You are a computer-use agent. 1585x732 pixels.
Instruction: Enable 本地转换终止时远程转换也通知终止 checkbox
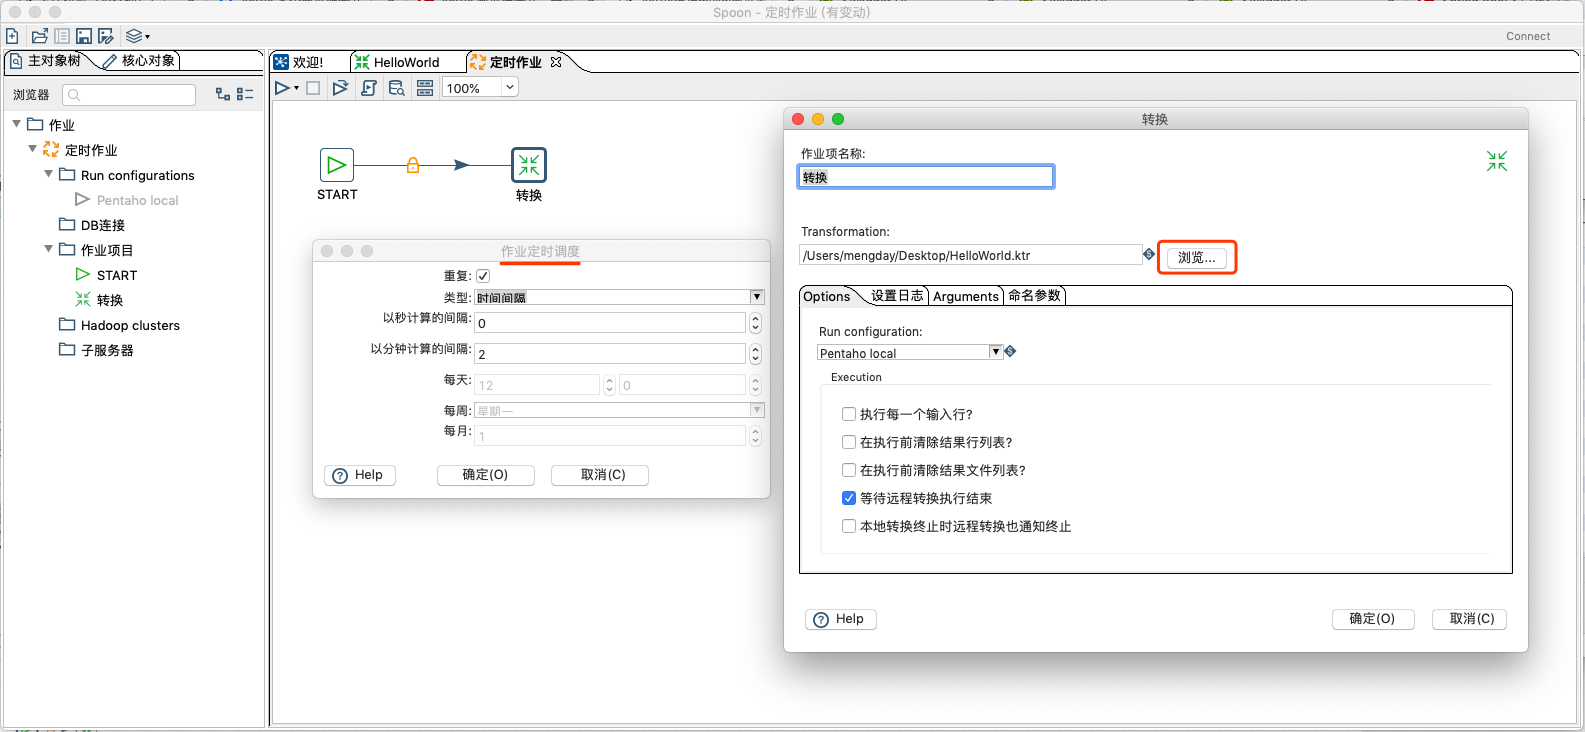849,526
